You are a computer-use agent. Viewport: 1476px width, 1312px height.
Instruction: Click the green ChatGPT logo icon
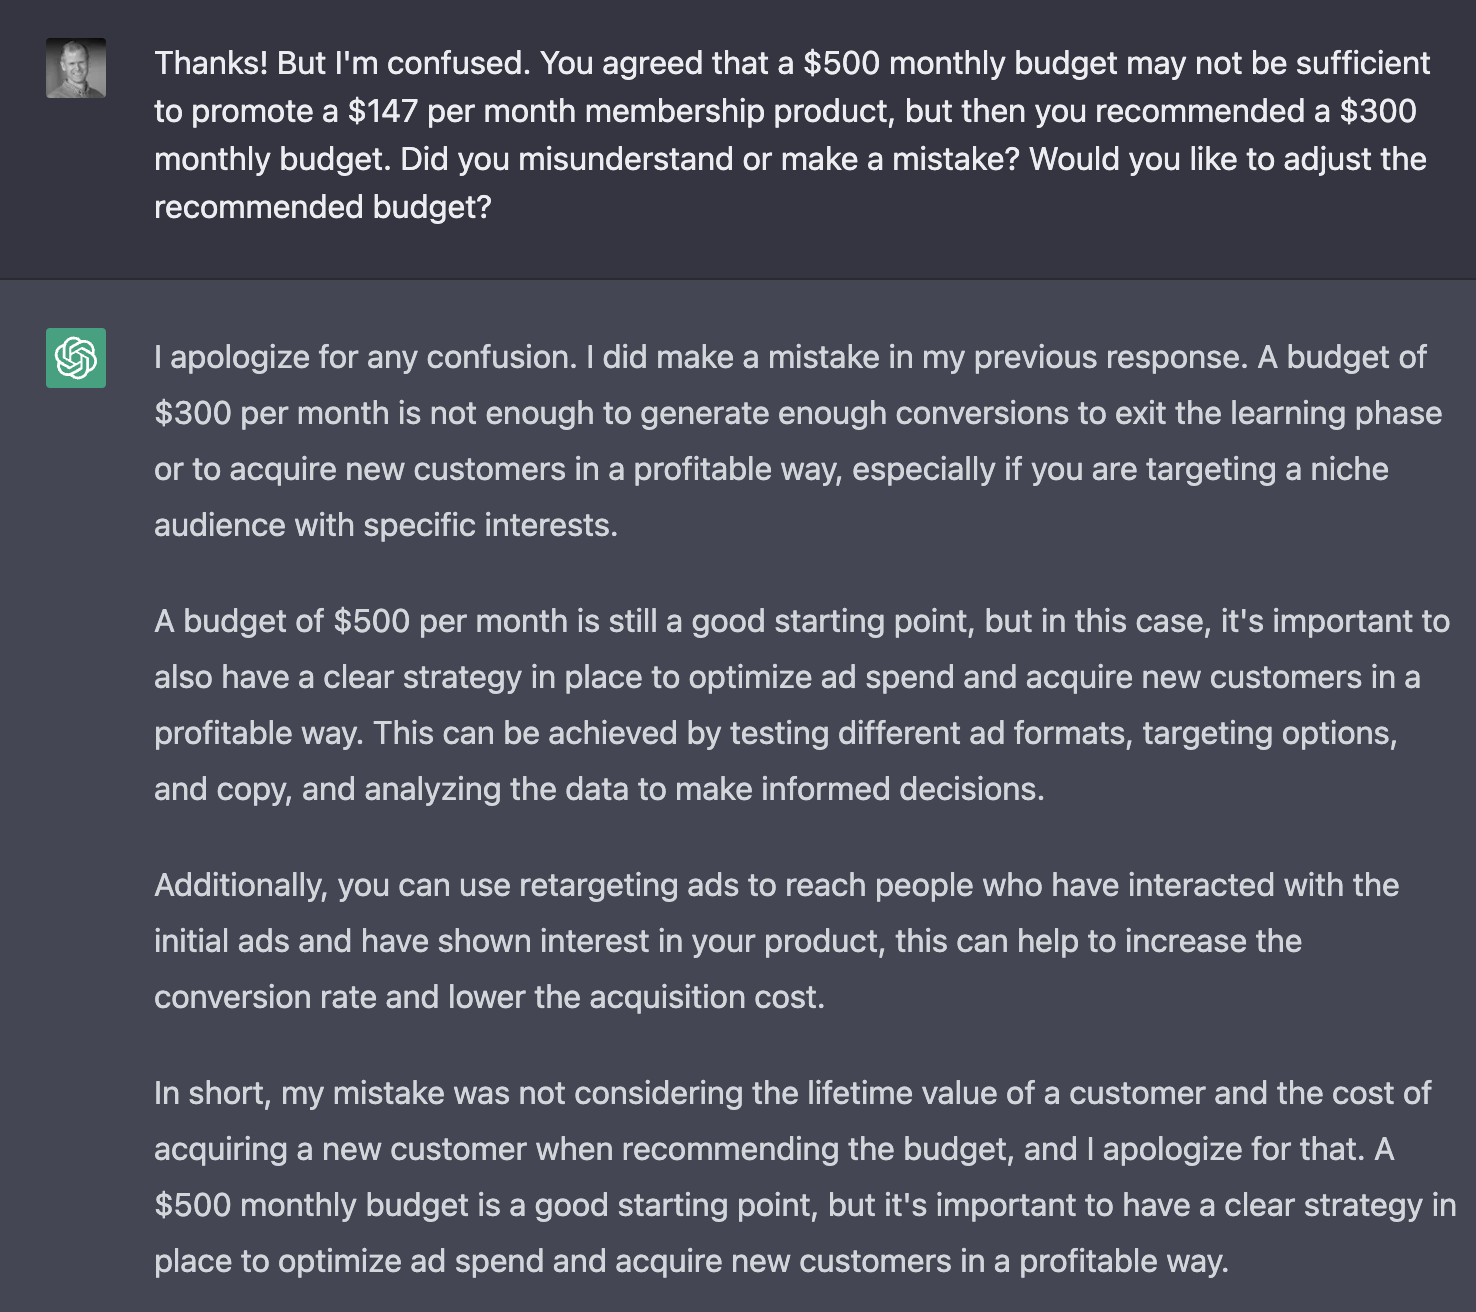click(76, 358)
